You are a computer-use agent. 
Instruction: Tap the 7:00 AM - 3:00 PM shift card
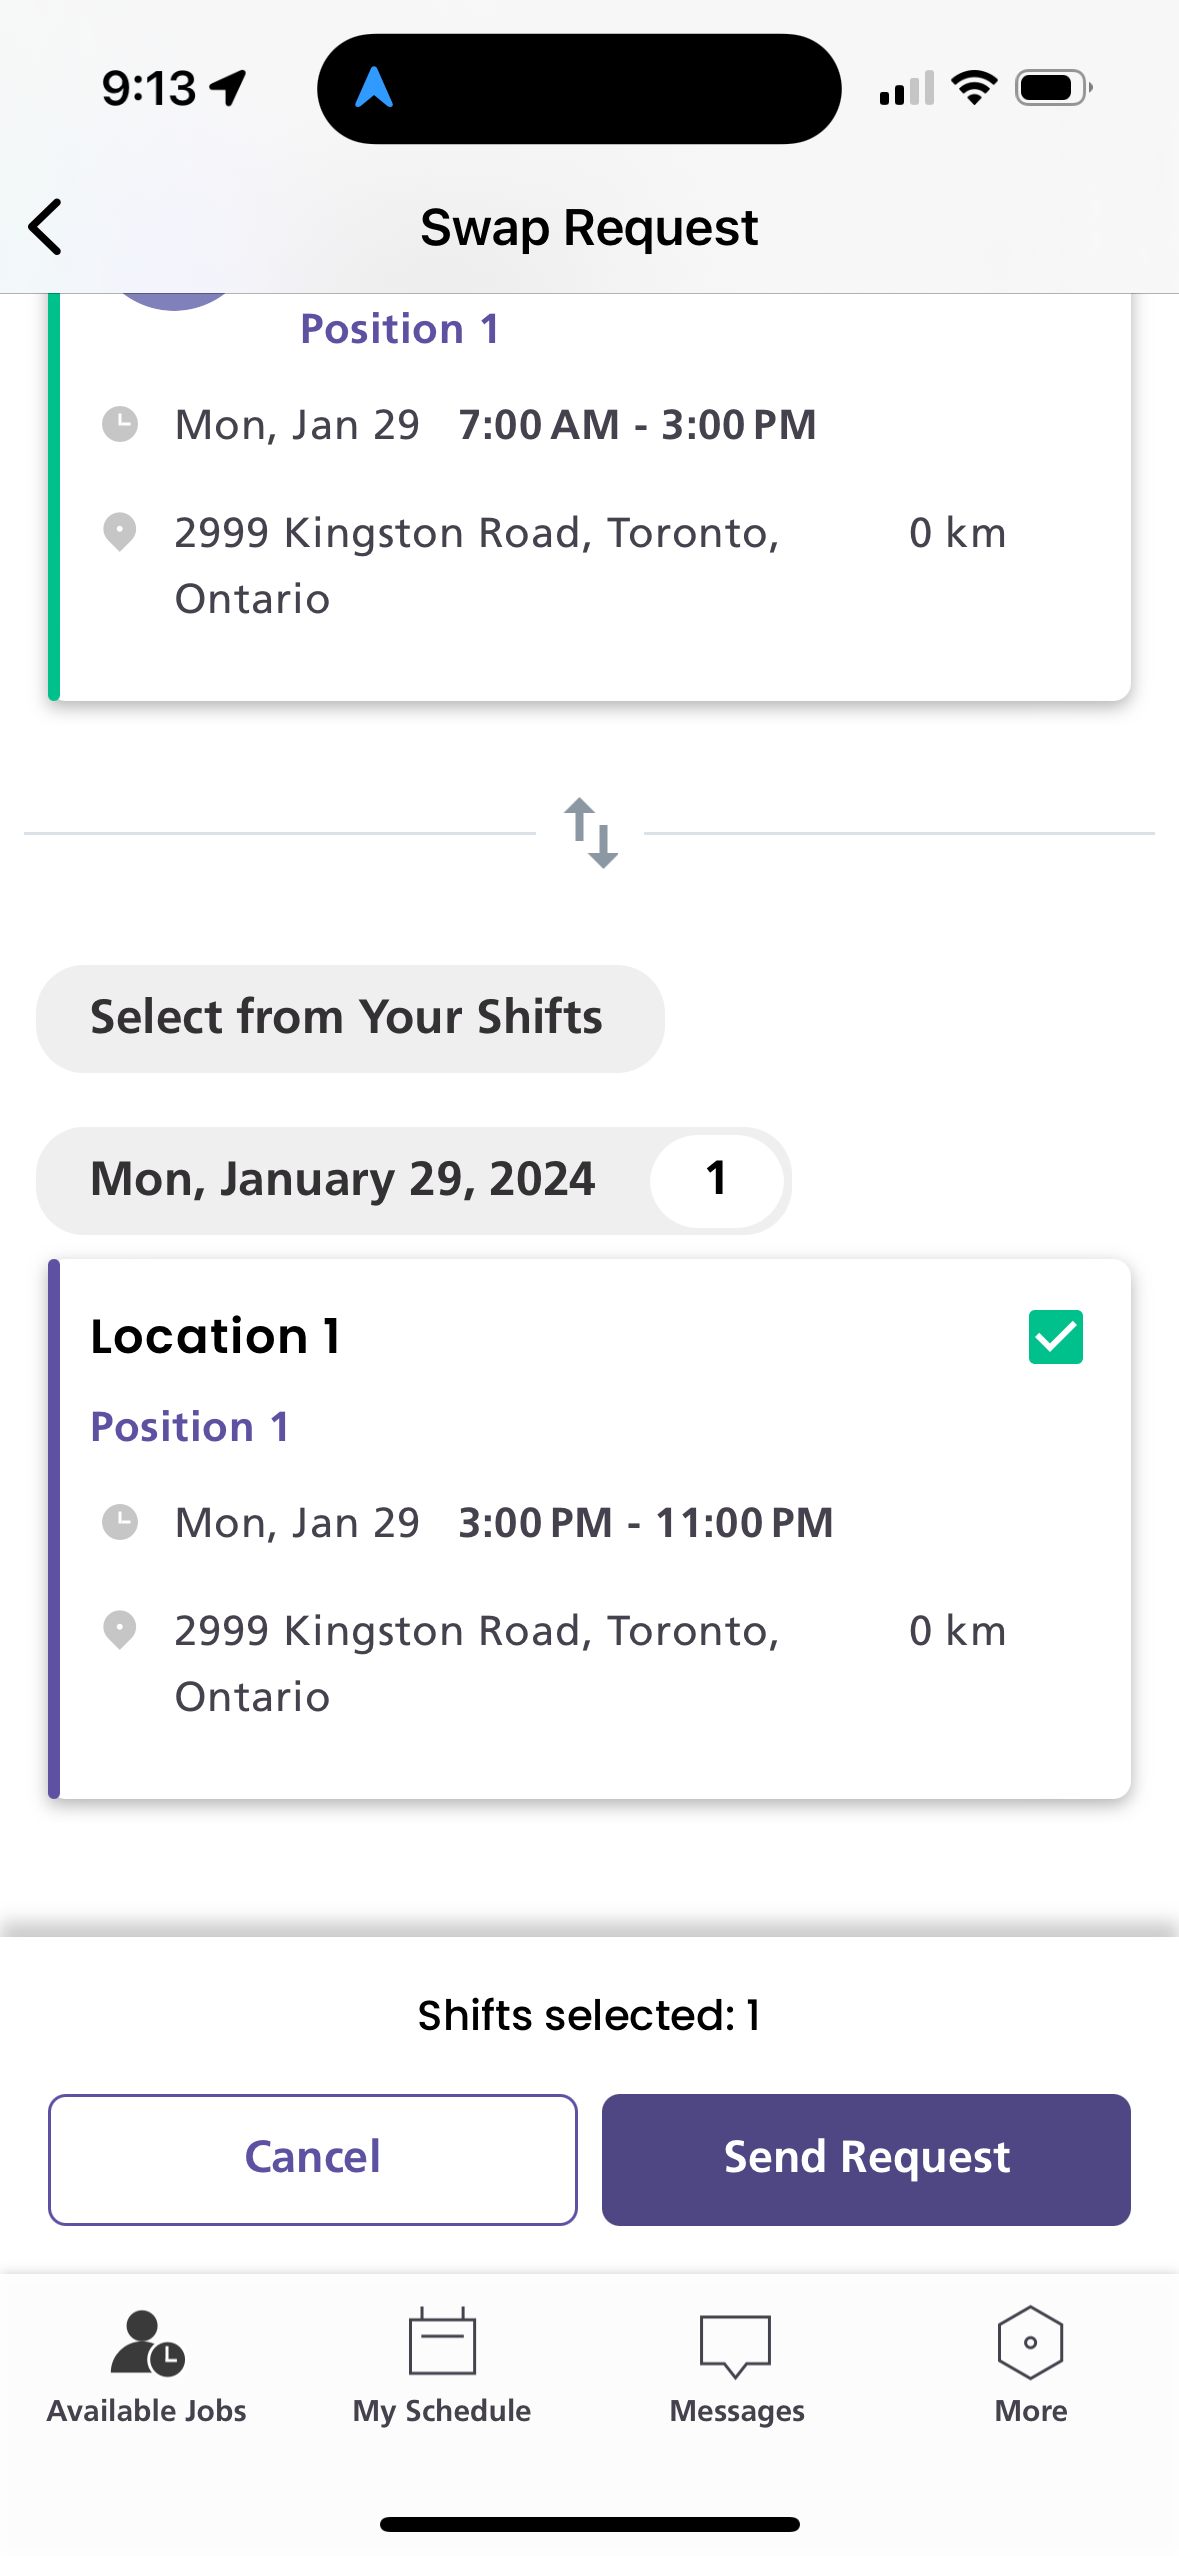click(x=590, y=497)
